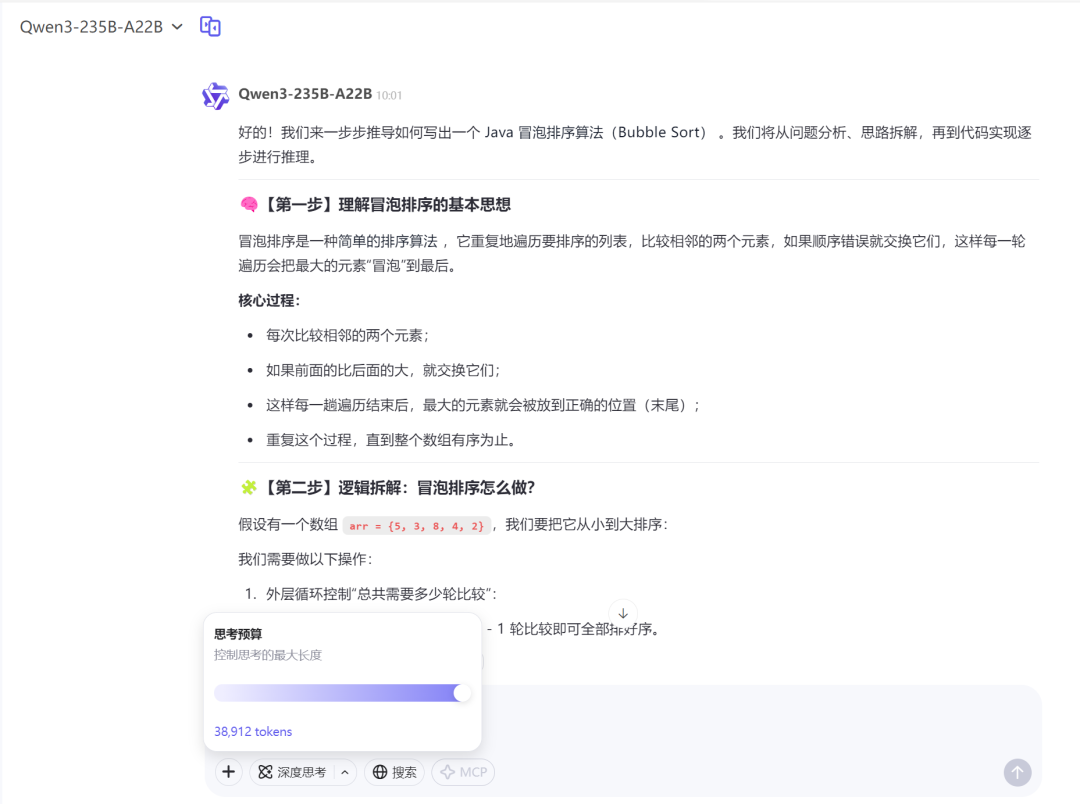Click the sentence 我们需要做以下操作
Image resolution: width=1080 pixels, height=804 pixels.
coord(305,559)
